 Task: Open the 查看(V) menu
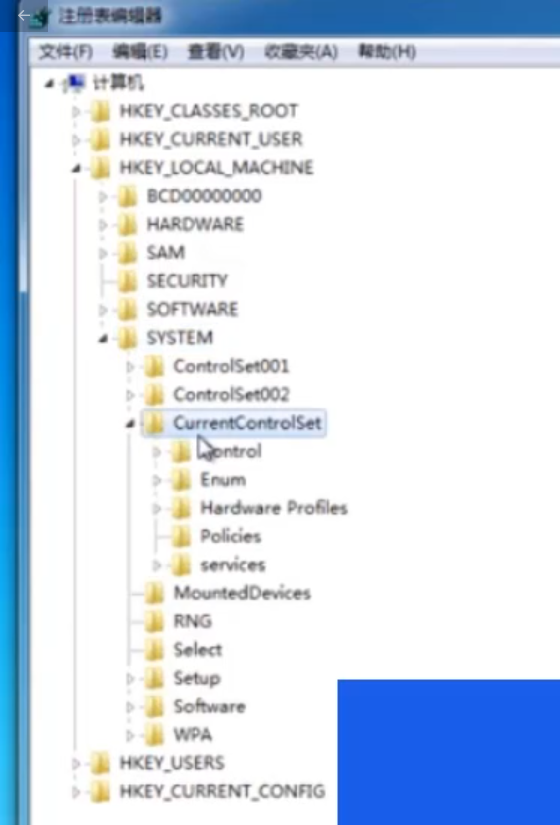tap(216, 52)
